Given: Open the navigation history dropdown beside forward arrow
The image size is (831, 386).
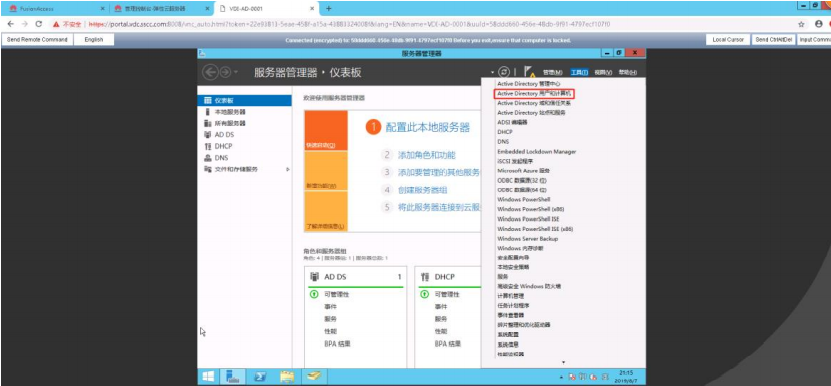Looking at the screenshot, I should [236, 72].
